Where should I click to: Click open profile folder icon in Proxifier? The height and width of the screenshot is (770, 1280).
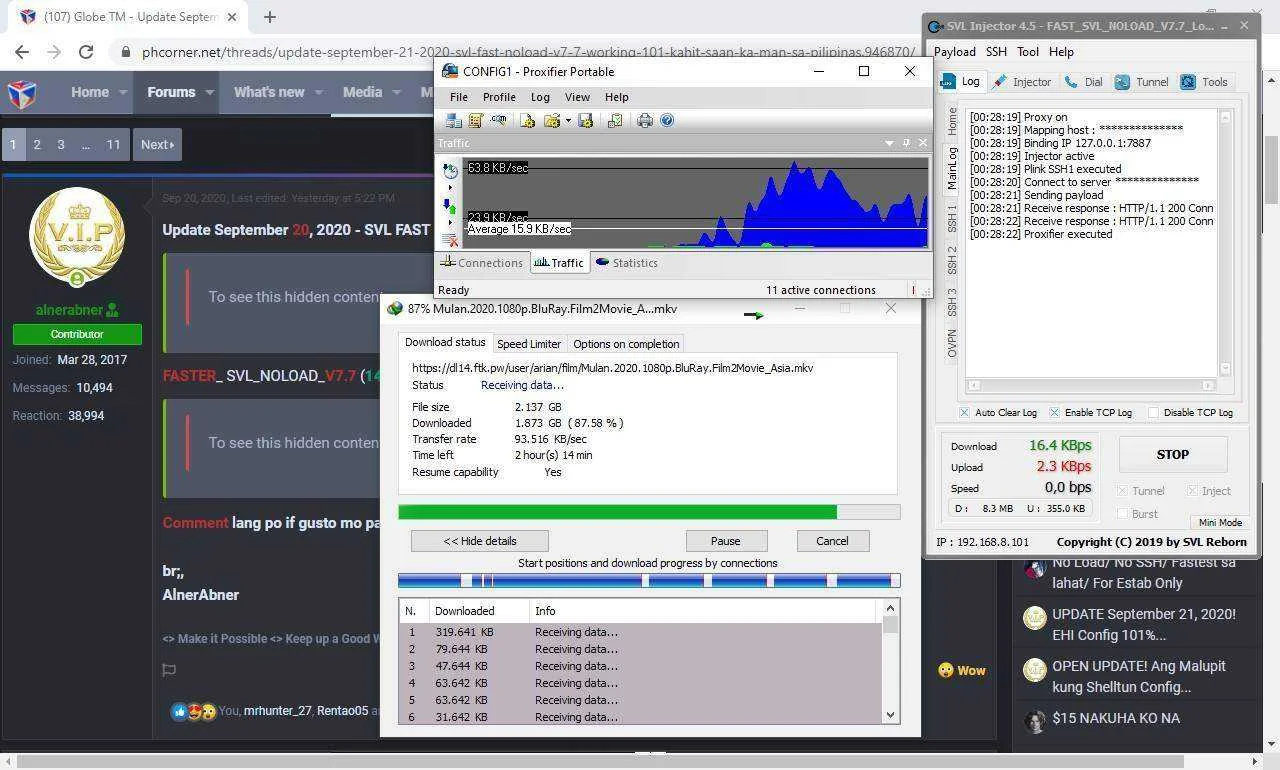click(x=551, y=120)
